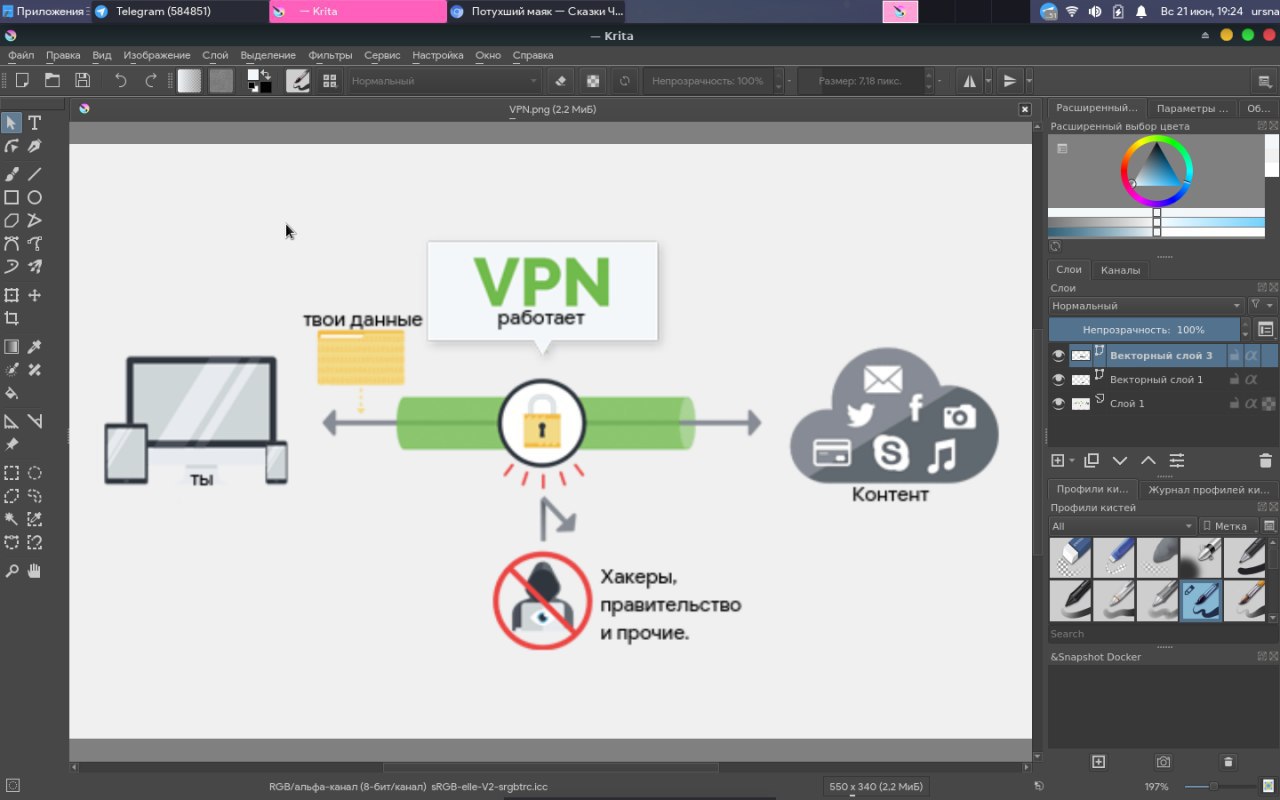Select the Polygon tool
This screenshot has height=800, width=1280.
pyautogui.click(x=11, y=220)
